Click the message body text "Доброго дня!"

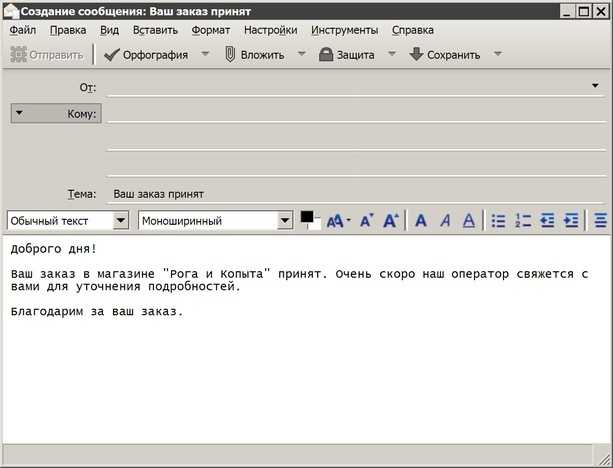(x=54, y=249)
